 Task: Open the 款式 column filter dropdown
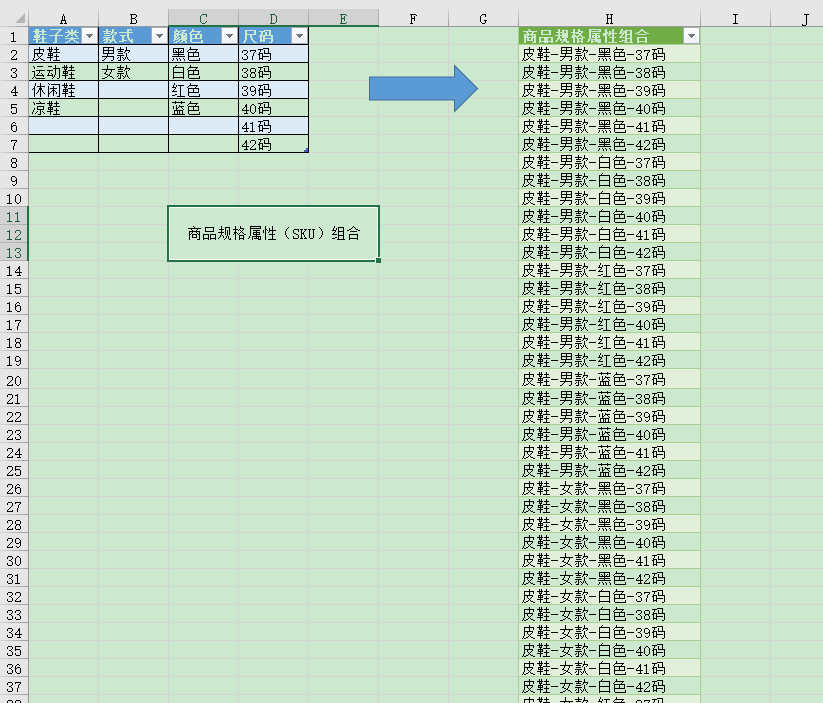[158, 35]
